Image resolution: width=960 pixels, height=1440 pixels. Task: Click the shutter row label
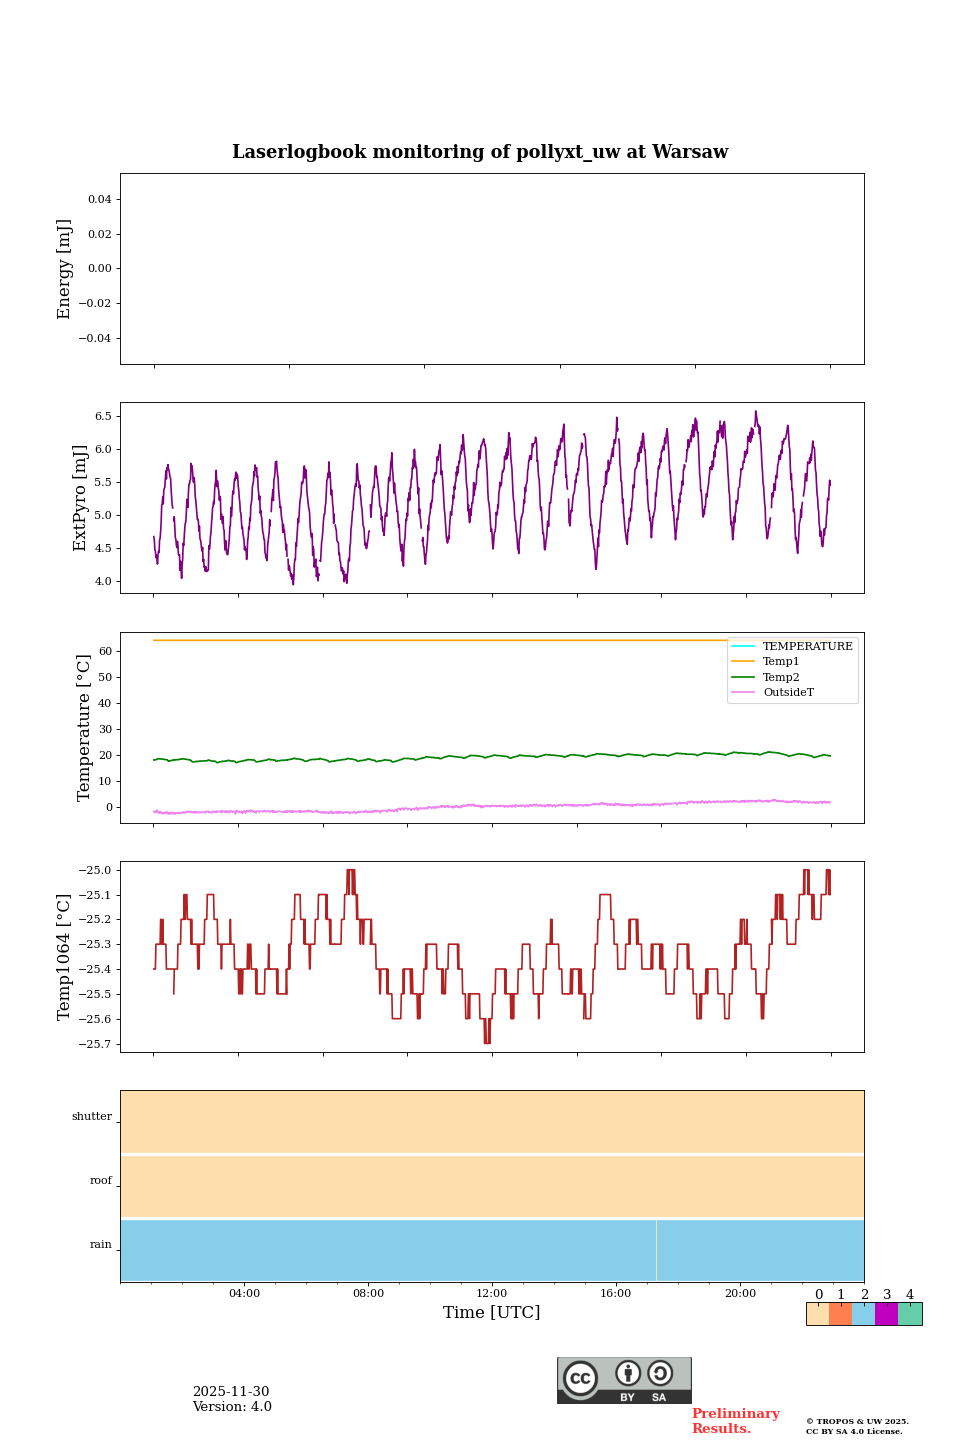(92, 1117)
